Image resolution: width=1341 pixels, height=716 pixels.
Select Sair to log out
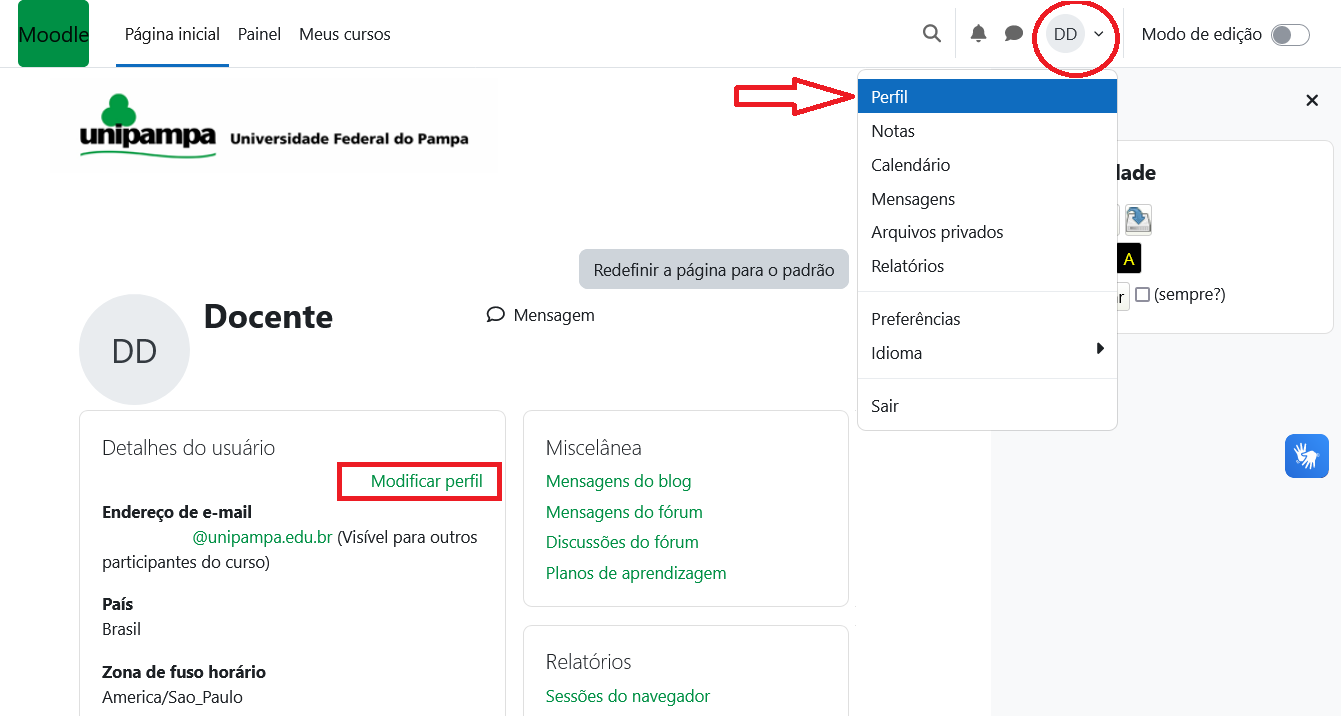point(884,406)
